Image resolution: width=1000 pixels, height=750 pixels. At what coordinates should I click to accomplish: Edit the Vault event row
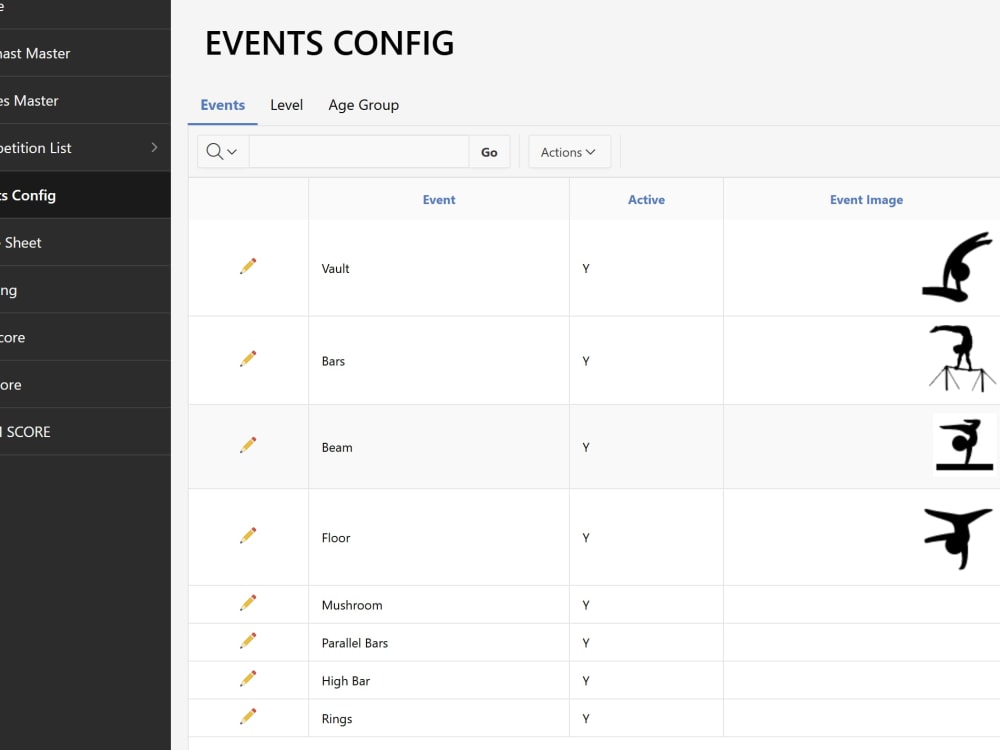click(x=248, y=267)
